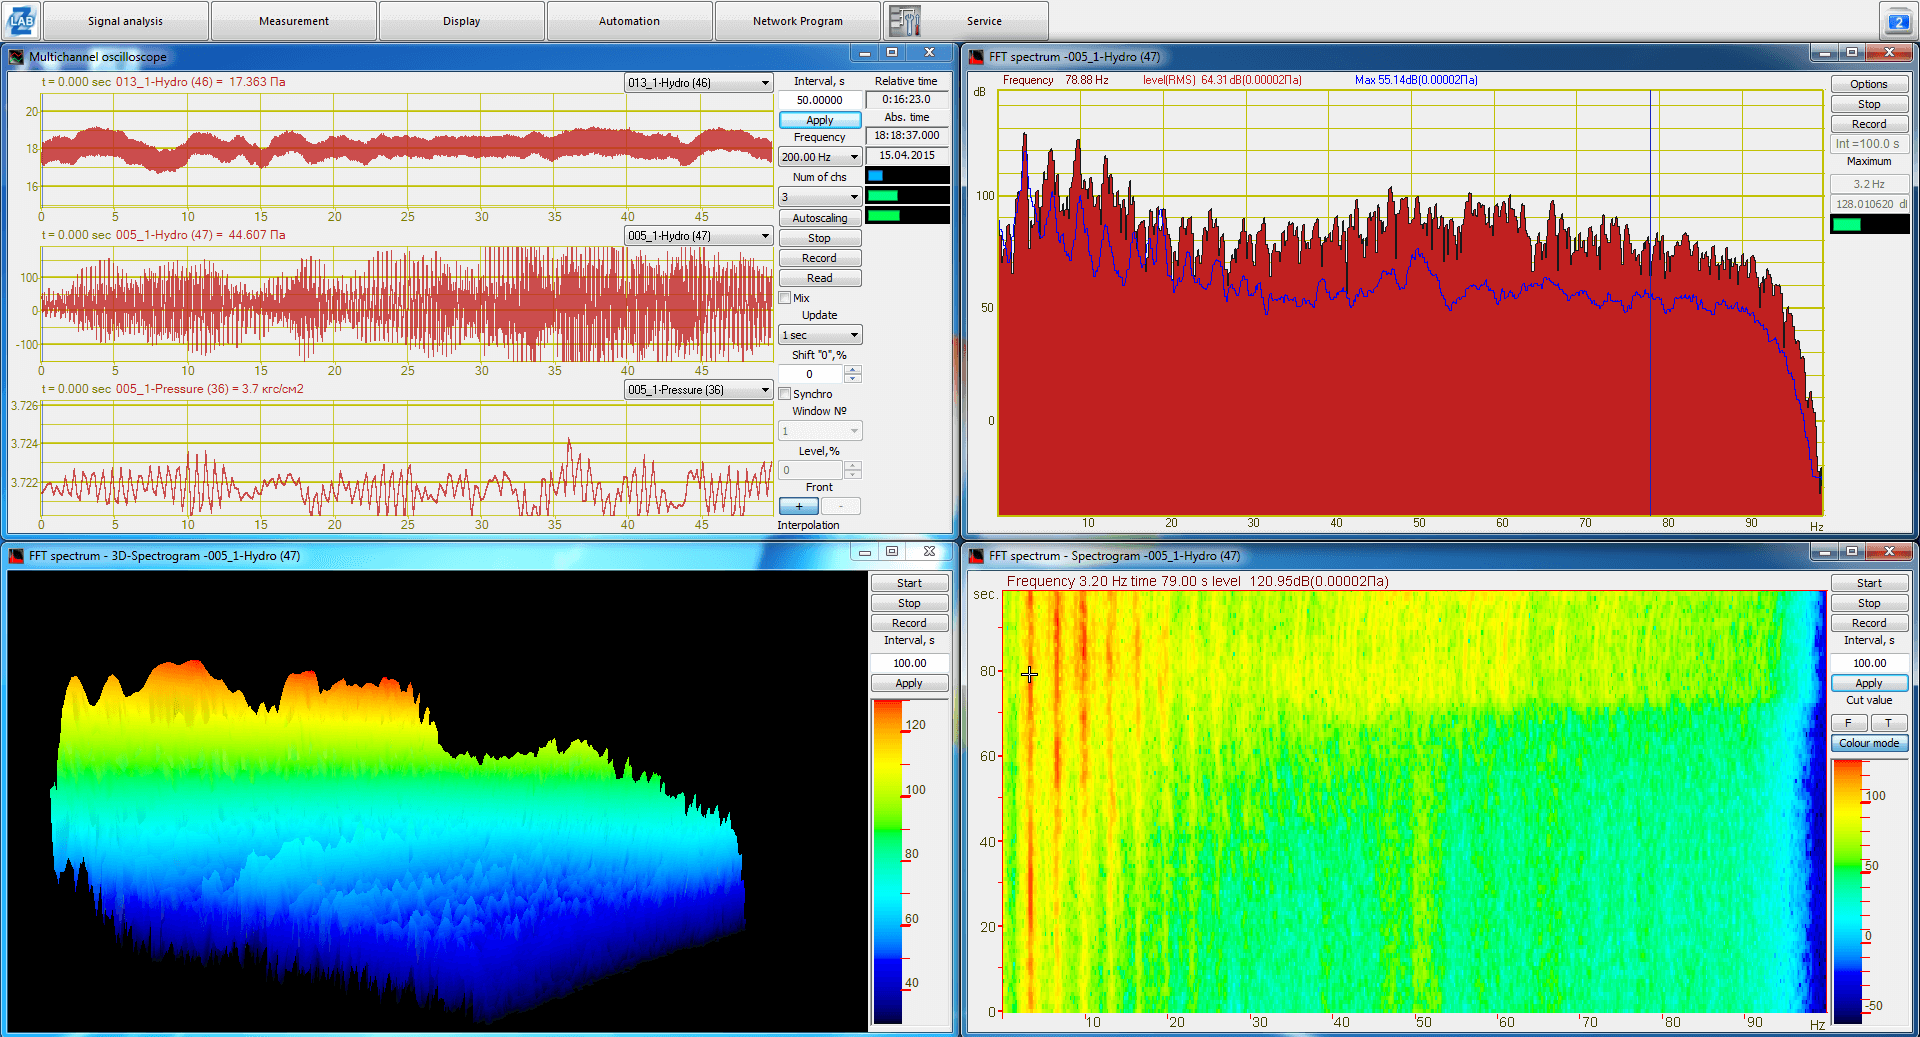
Task: Click Record in the FFT spectrum window
Action: pos(1869,124)
